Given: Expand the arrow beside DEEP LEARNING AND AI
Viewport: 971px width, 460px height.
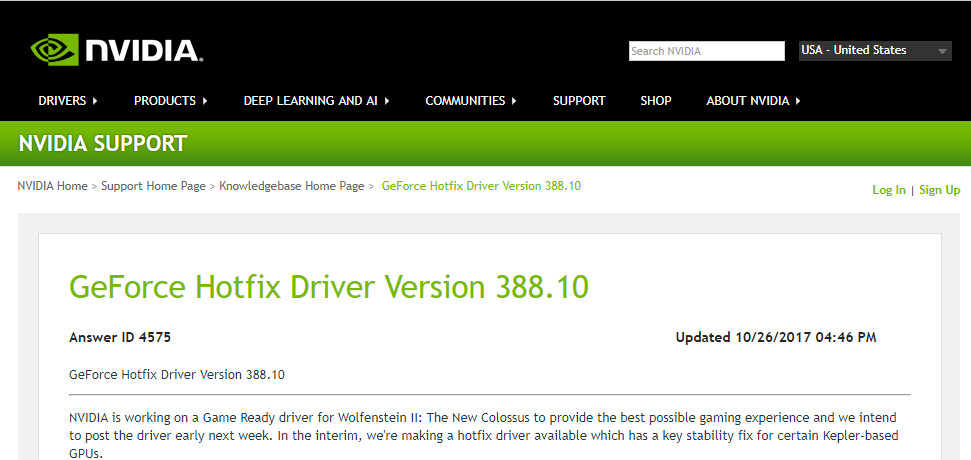Looking at the screenshot, I should tap(387, 101).
